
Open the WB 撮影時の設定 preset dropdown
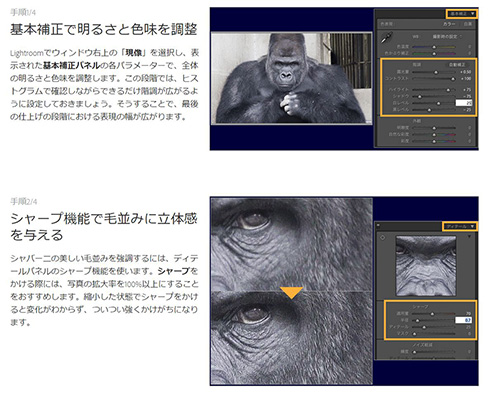point(447,36)
